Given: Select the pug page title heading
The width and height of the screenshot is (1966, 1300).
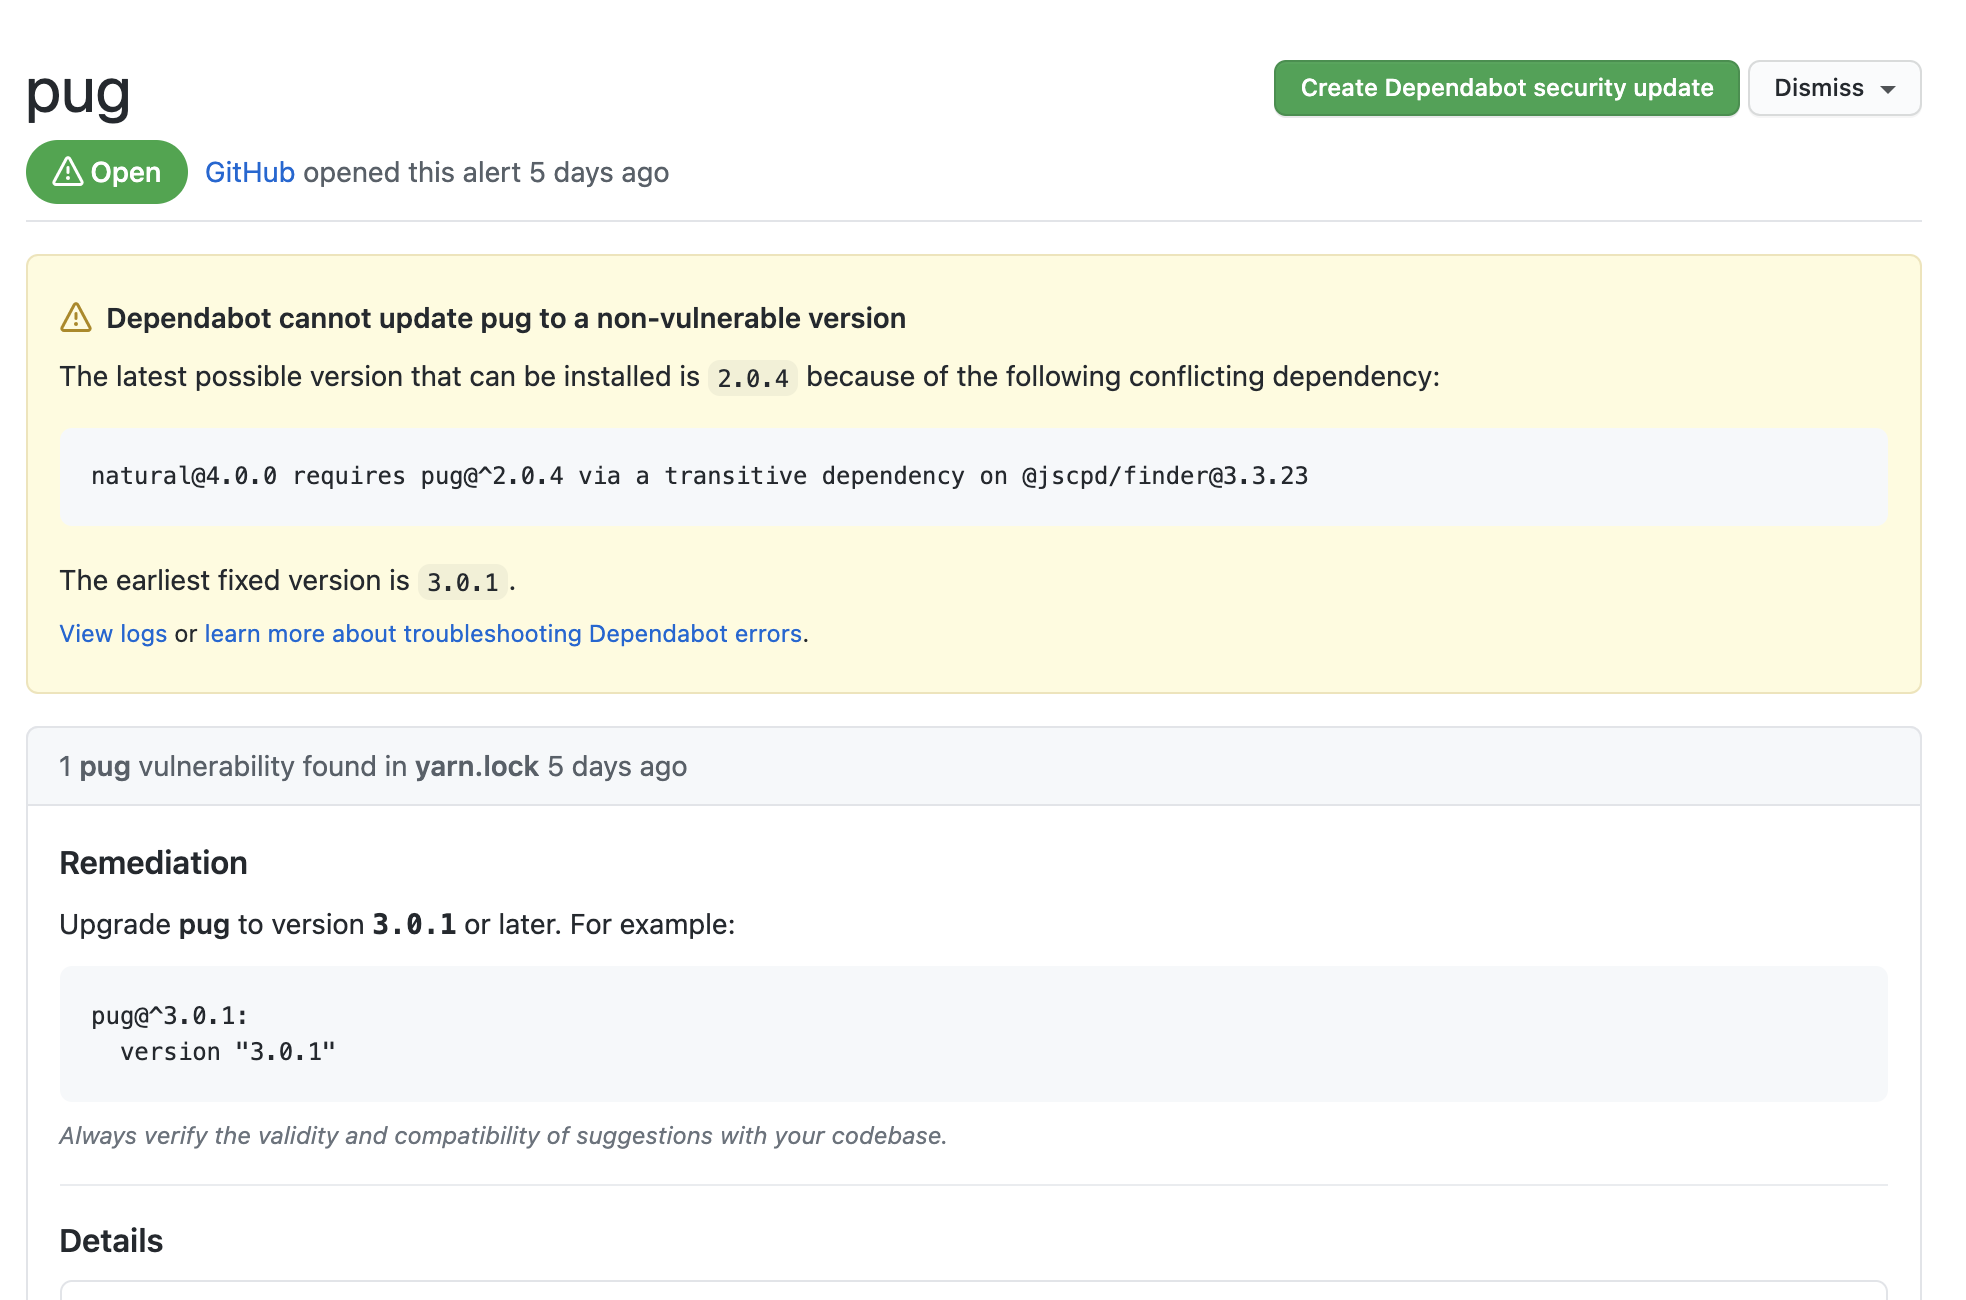Looking at the screenshot, I should click(x=79, y=93).
